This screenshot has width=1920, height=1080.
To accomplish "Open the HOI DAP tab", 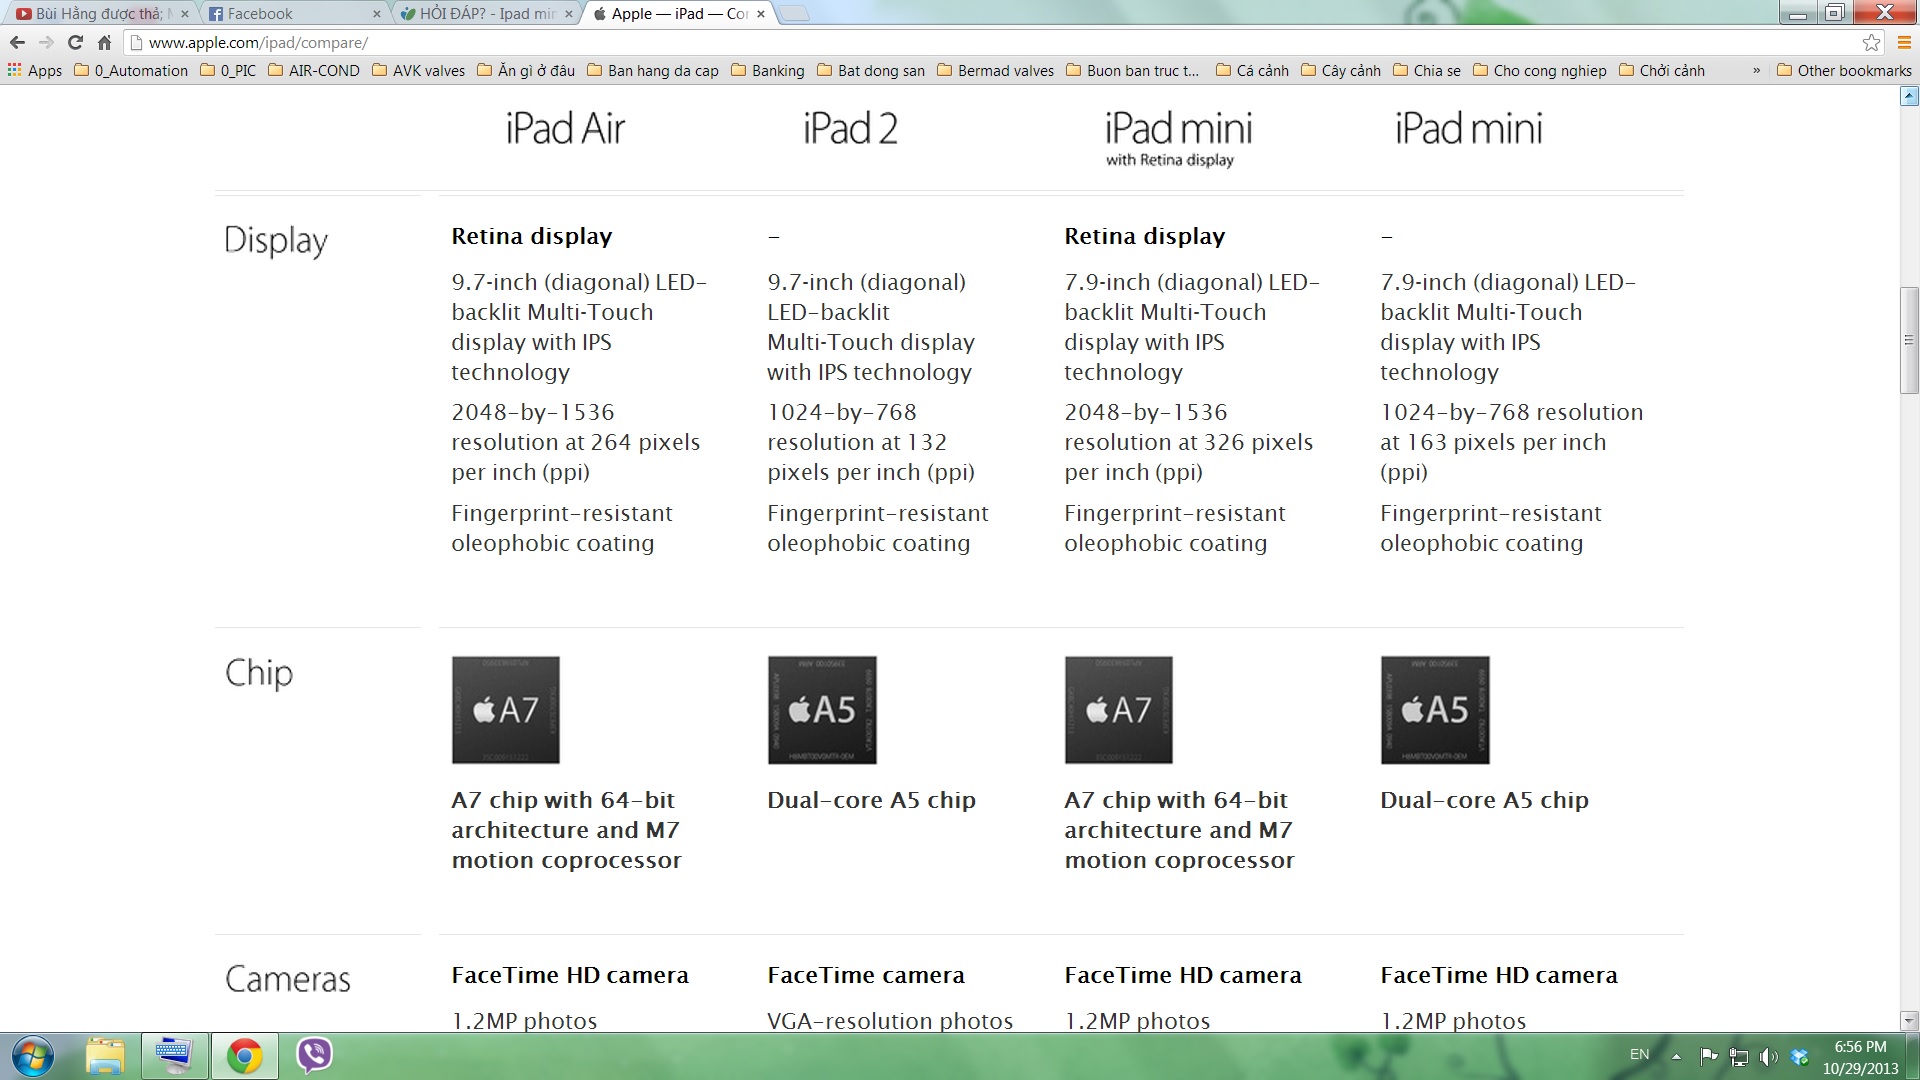I will coord(479,13).
